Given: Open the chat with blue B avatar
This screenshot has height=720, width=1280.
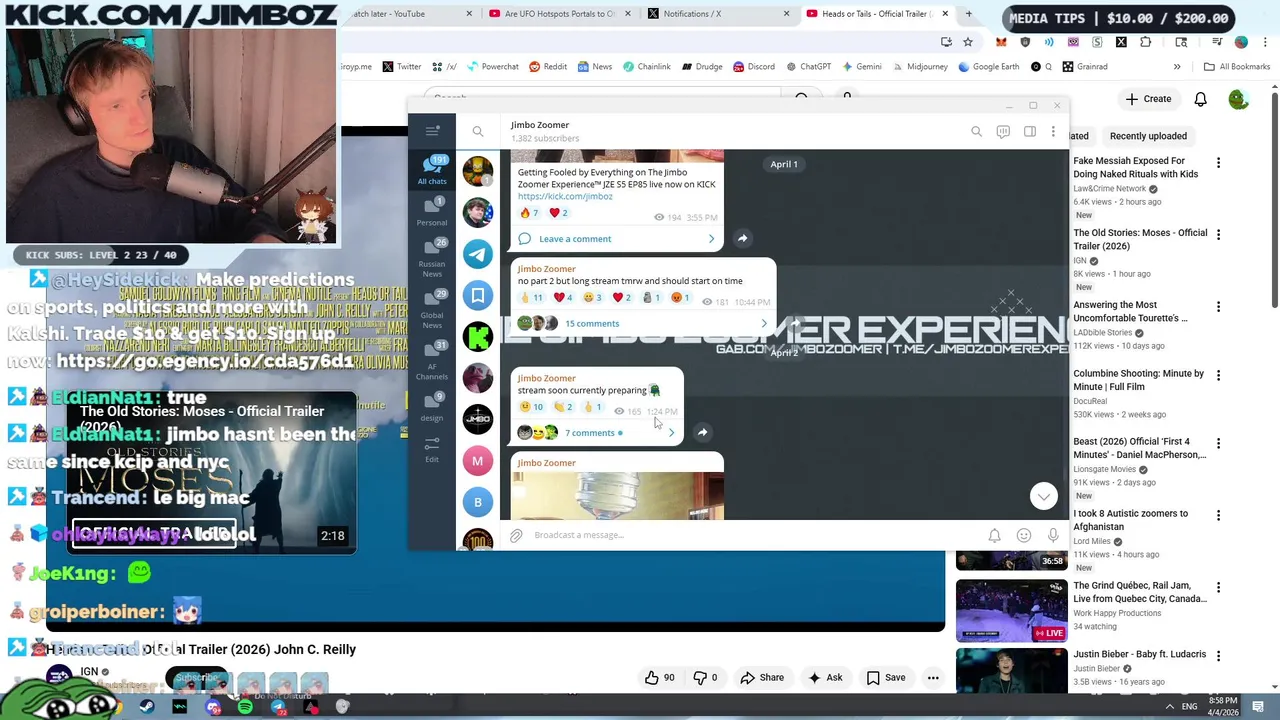Looking at the screenshot, I should pos(478,502).
